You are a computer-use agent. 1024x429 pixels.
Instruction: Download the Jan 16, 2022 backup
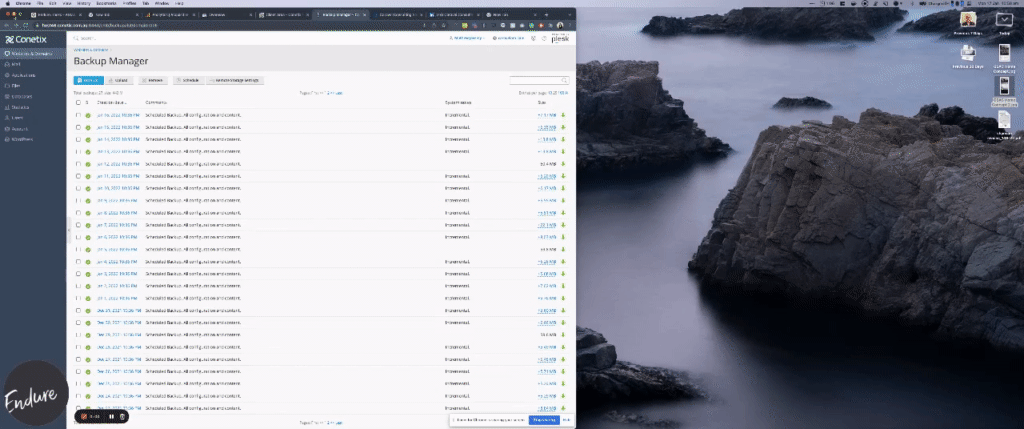point(563,115)
